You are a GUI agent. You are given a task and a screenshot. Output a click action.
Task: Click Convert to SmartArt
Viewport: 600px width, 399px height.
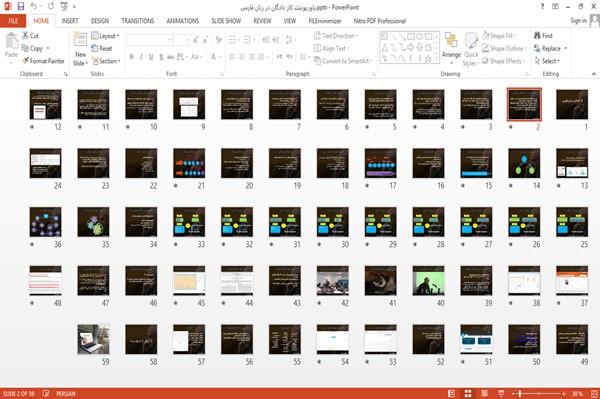[343, 61]
